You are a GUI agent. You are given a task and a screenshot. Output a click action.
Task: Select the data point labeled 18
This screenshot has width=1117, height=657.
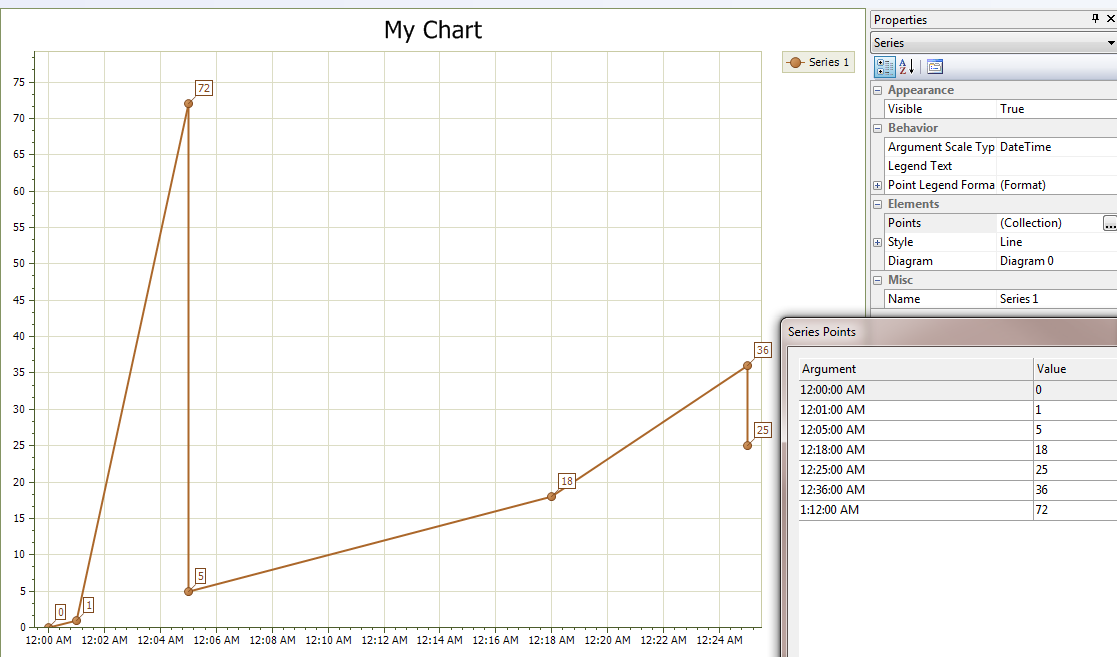[551, 496]
